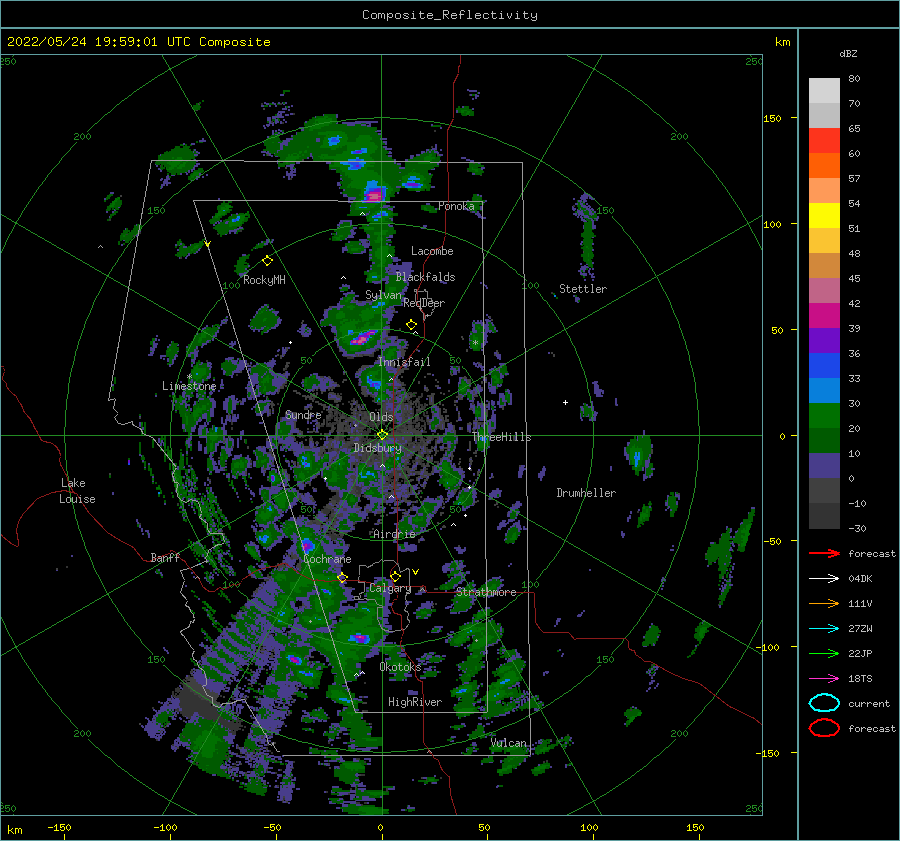This screenshot has width=900, height=841.
Task: Click the green 22JP arrow in legend
Action: (824, 653)
